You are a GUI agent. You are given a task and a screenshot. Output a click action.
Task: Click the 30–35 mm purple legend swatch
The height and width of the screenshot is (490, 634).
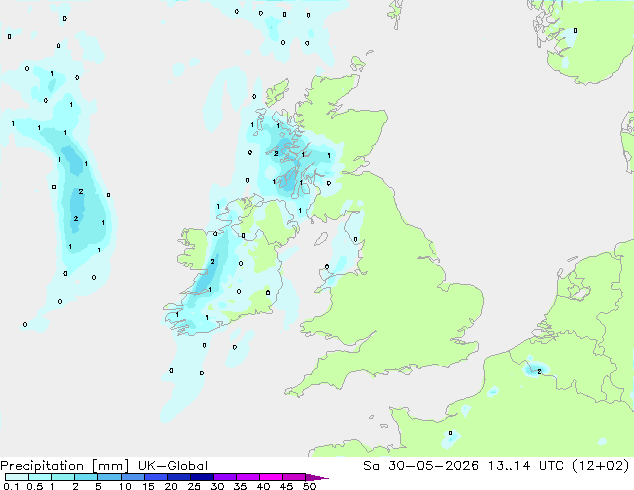point(224,477)
